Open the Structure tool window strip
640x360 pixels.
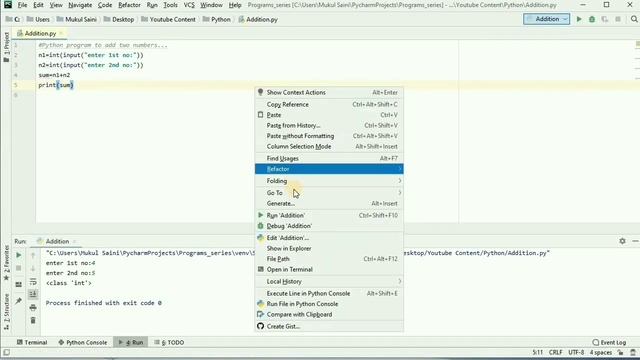[x=6, y=311]
